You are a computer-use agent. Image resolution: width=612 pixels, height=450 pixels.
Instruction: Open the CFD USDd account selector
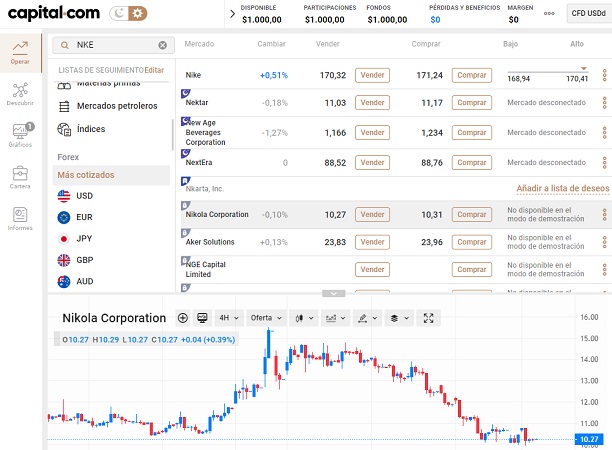(x=589, y=13)
